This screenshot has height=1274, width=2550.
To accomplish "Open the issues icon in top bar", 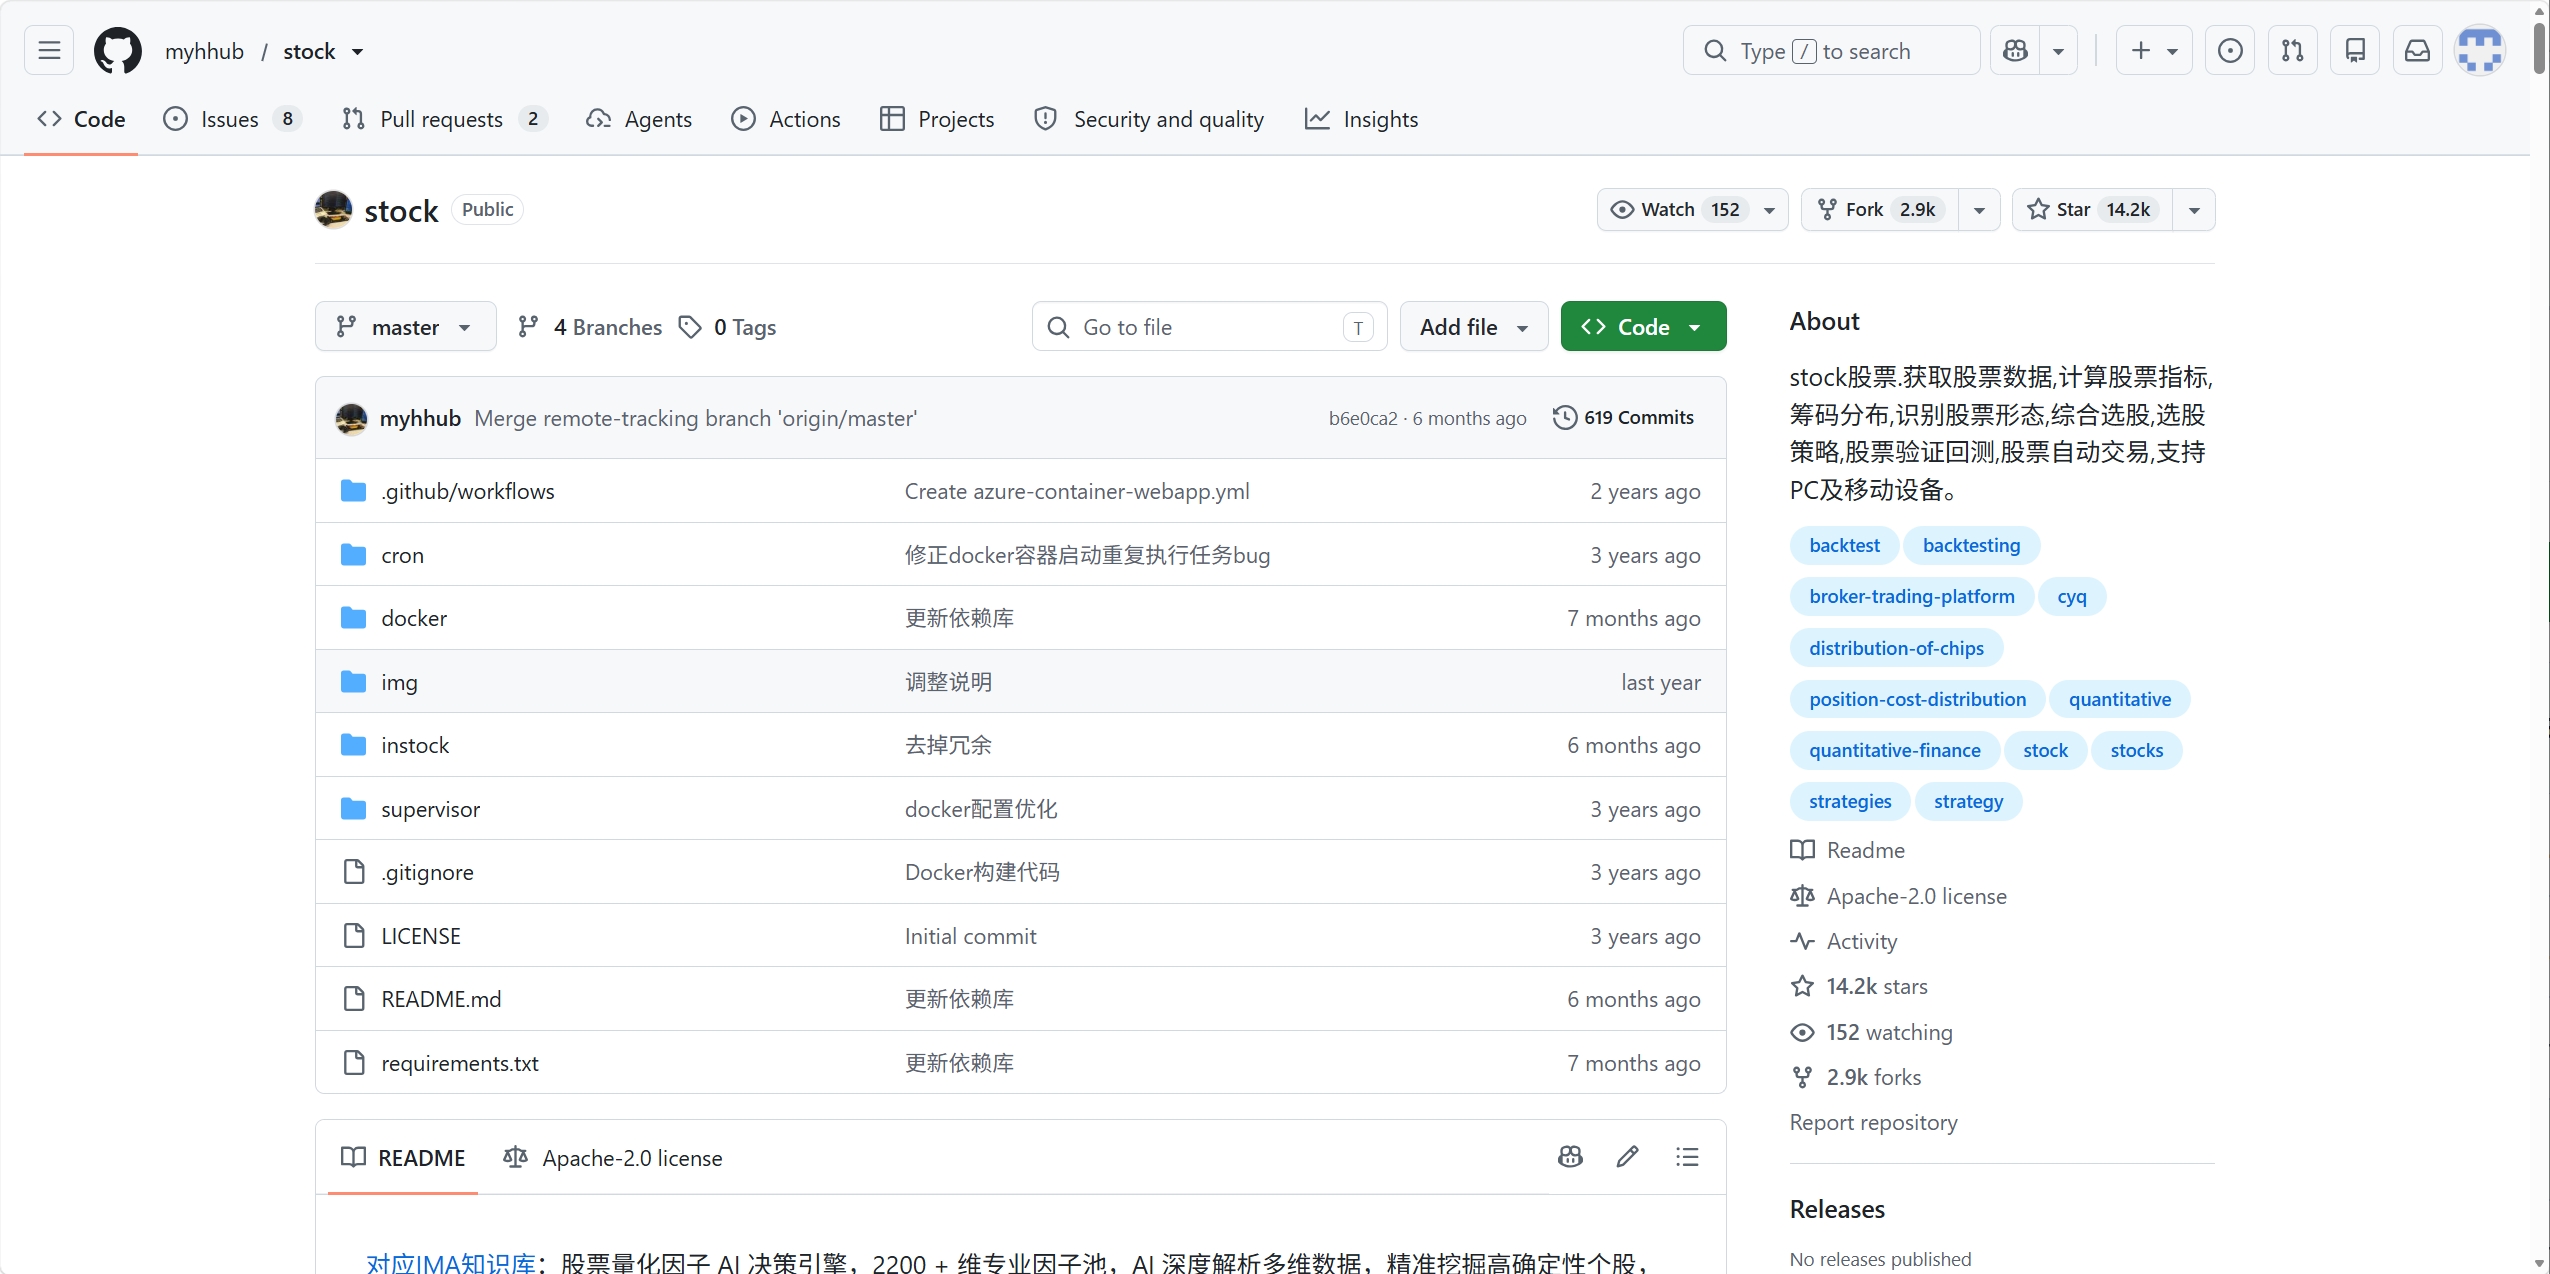I will click(x=2230, y=50).
